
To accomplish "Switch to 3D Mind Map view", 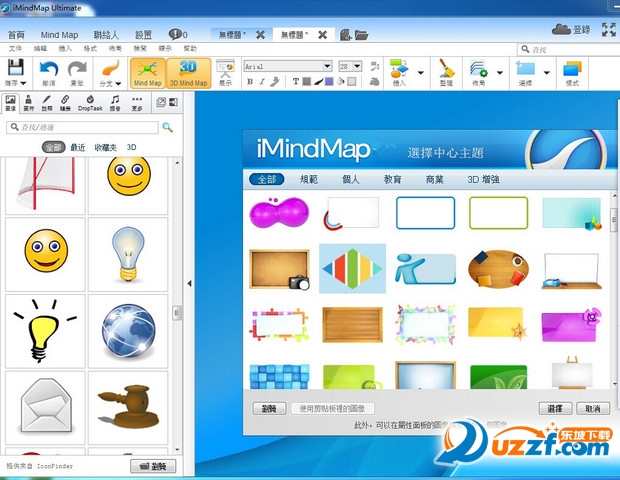I will [189, 73].
